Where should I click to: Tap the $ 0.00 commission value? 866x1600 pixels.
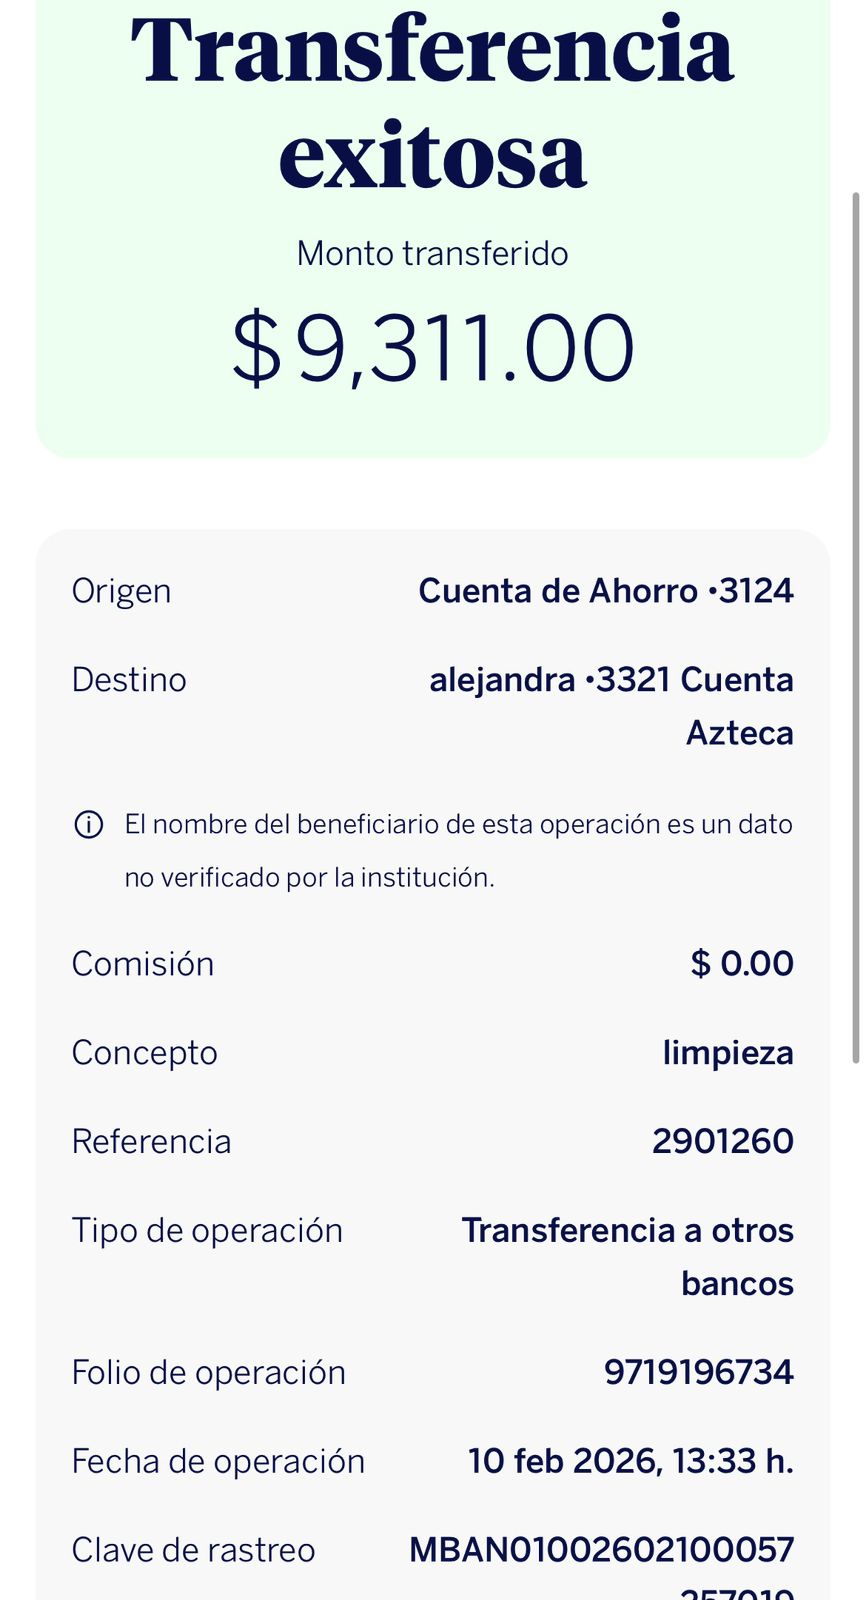point(741,964)
